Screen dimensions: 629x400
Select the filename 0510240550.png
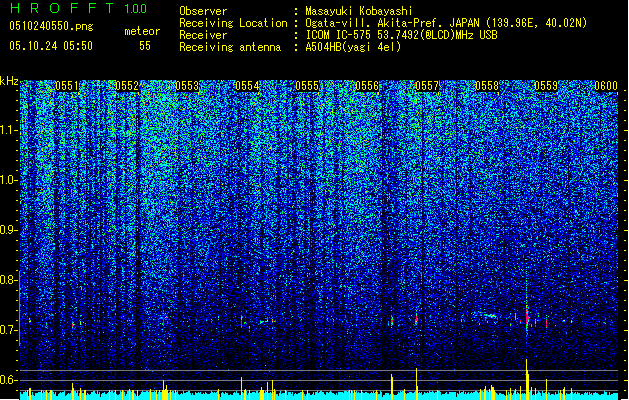[51, 26]
